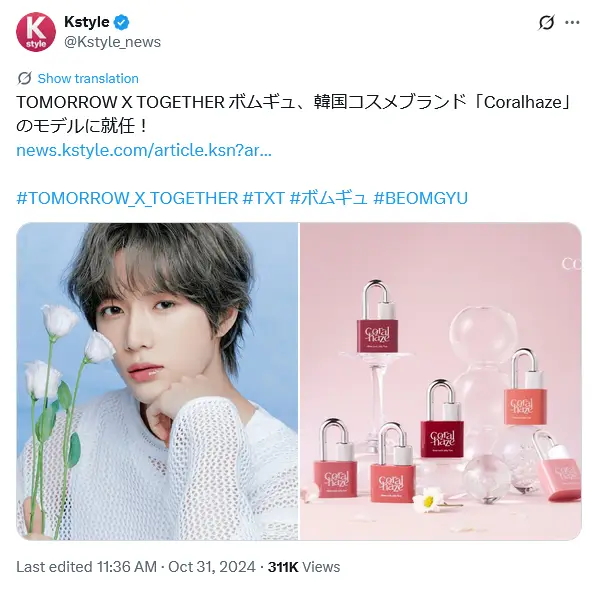Click the Grok icon at top right
This screenshot has width=598, height=589.
pos(546,23)
